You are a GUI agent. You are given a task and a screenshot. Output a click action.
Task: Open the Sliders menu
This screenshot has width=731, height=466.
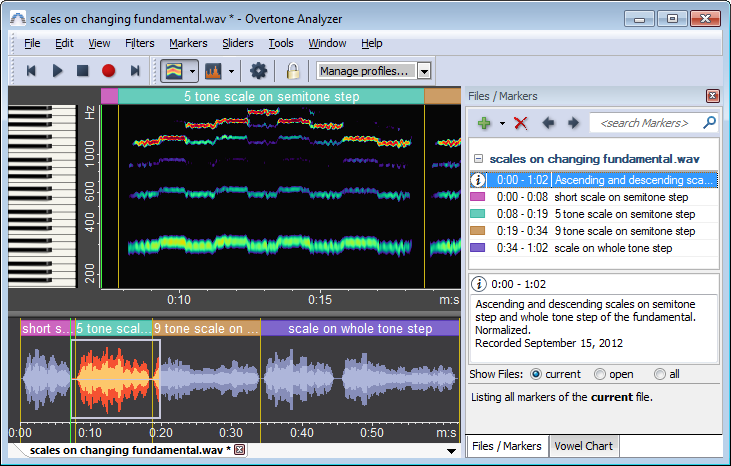point(238,43)
